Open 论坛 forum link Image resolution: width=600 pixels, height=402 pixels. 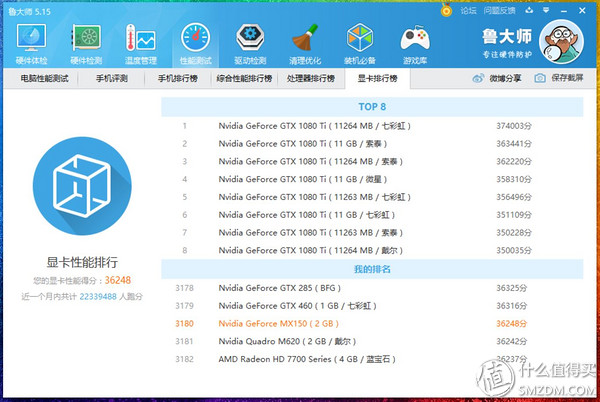(468, 10)
